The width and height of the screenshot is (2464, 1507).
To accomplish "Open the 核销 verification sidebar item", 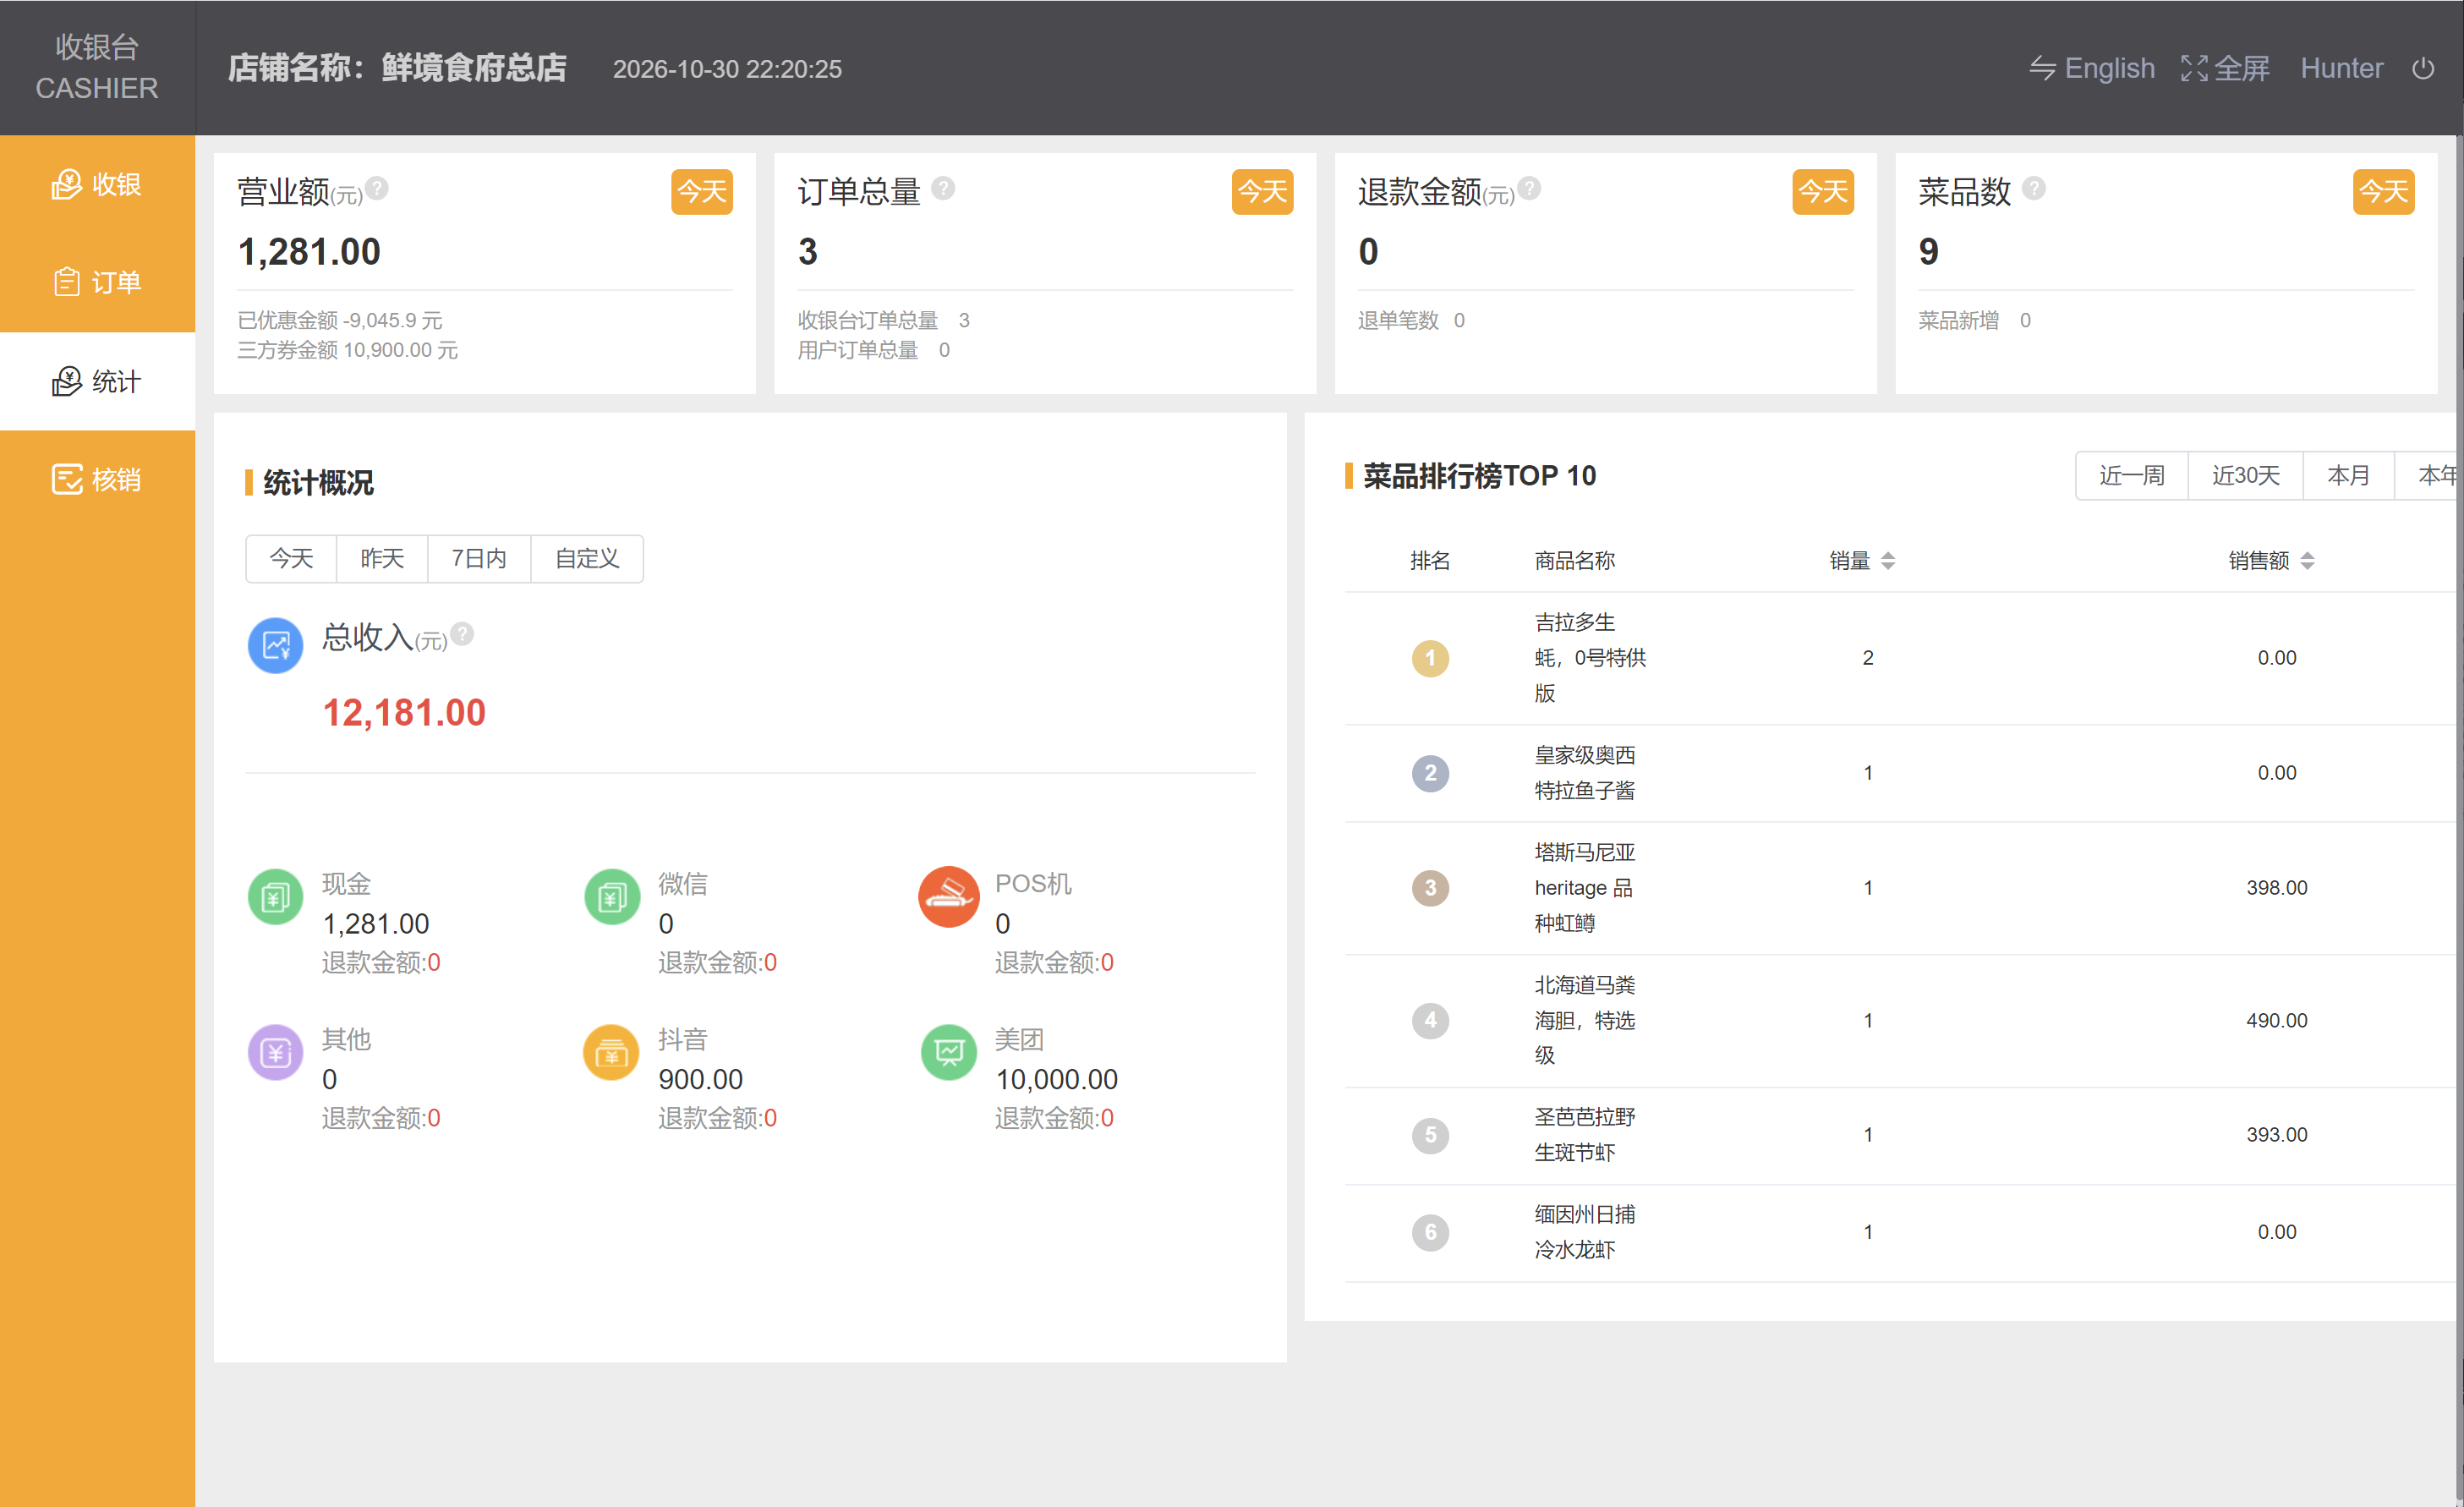I will [x=97, y=479].
